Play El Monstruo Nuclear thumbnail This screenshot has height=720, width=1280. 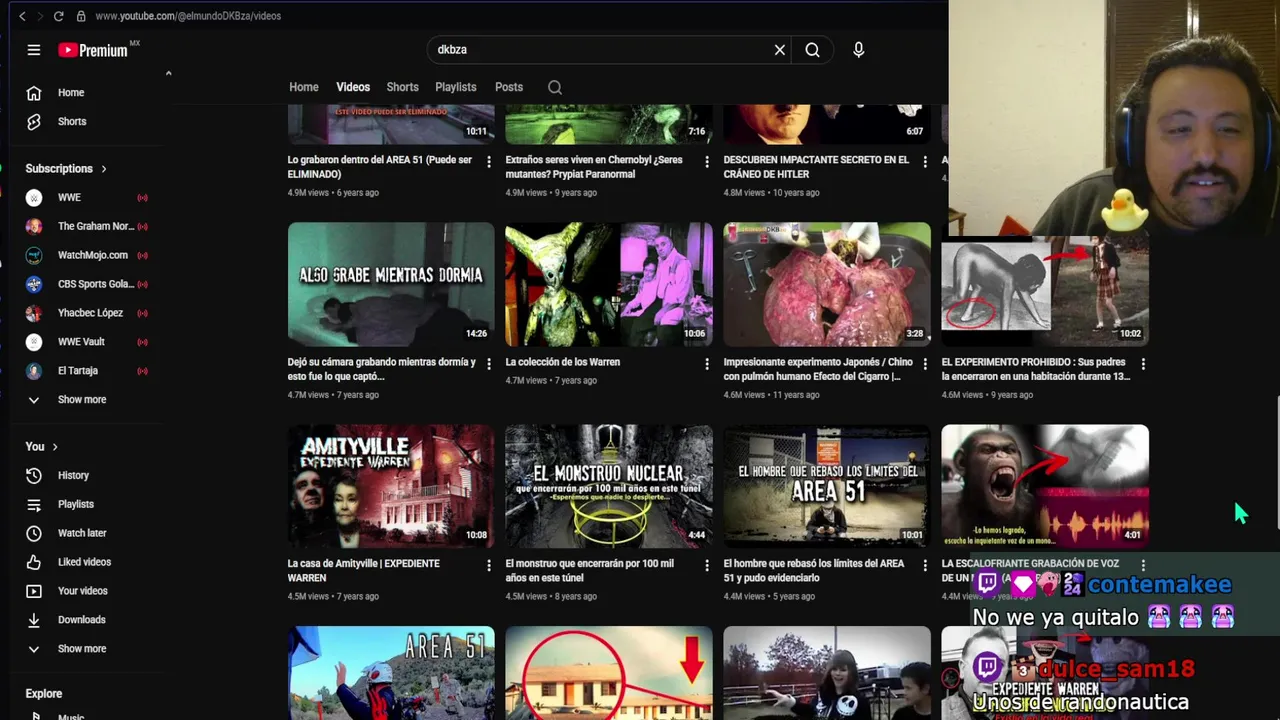609,486
